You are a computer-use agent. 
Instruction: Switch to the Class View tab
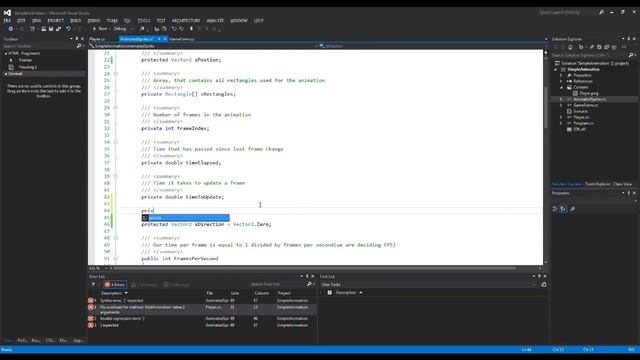click(x=623, y=184)
